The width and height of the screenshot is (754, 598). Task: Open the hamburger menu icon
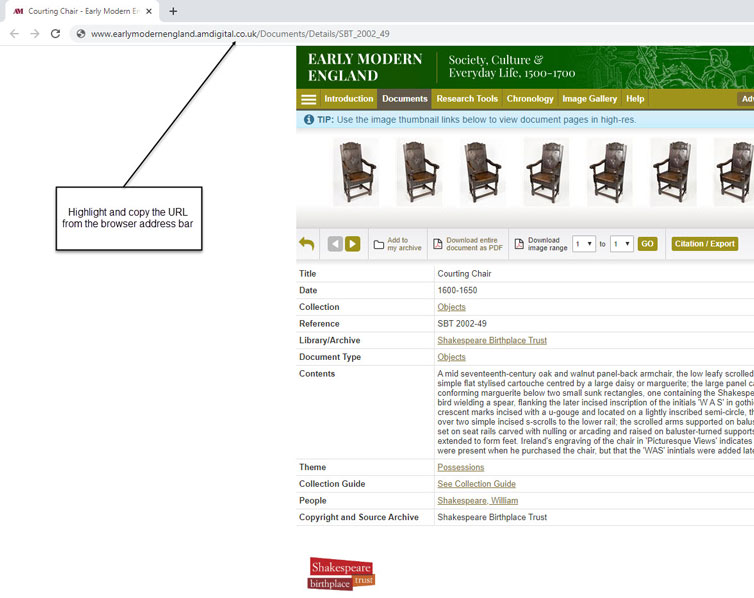(x=308, y=100)
